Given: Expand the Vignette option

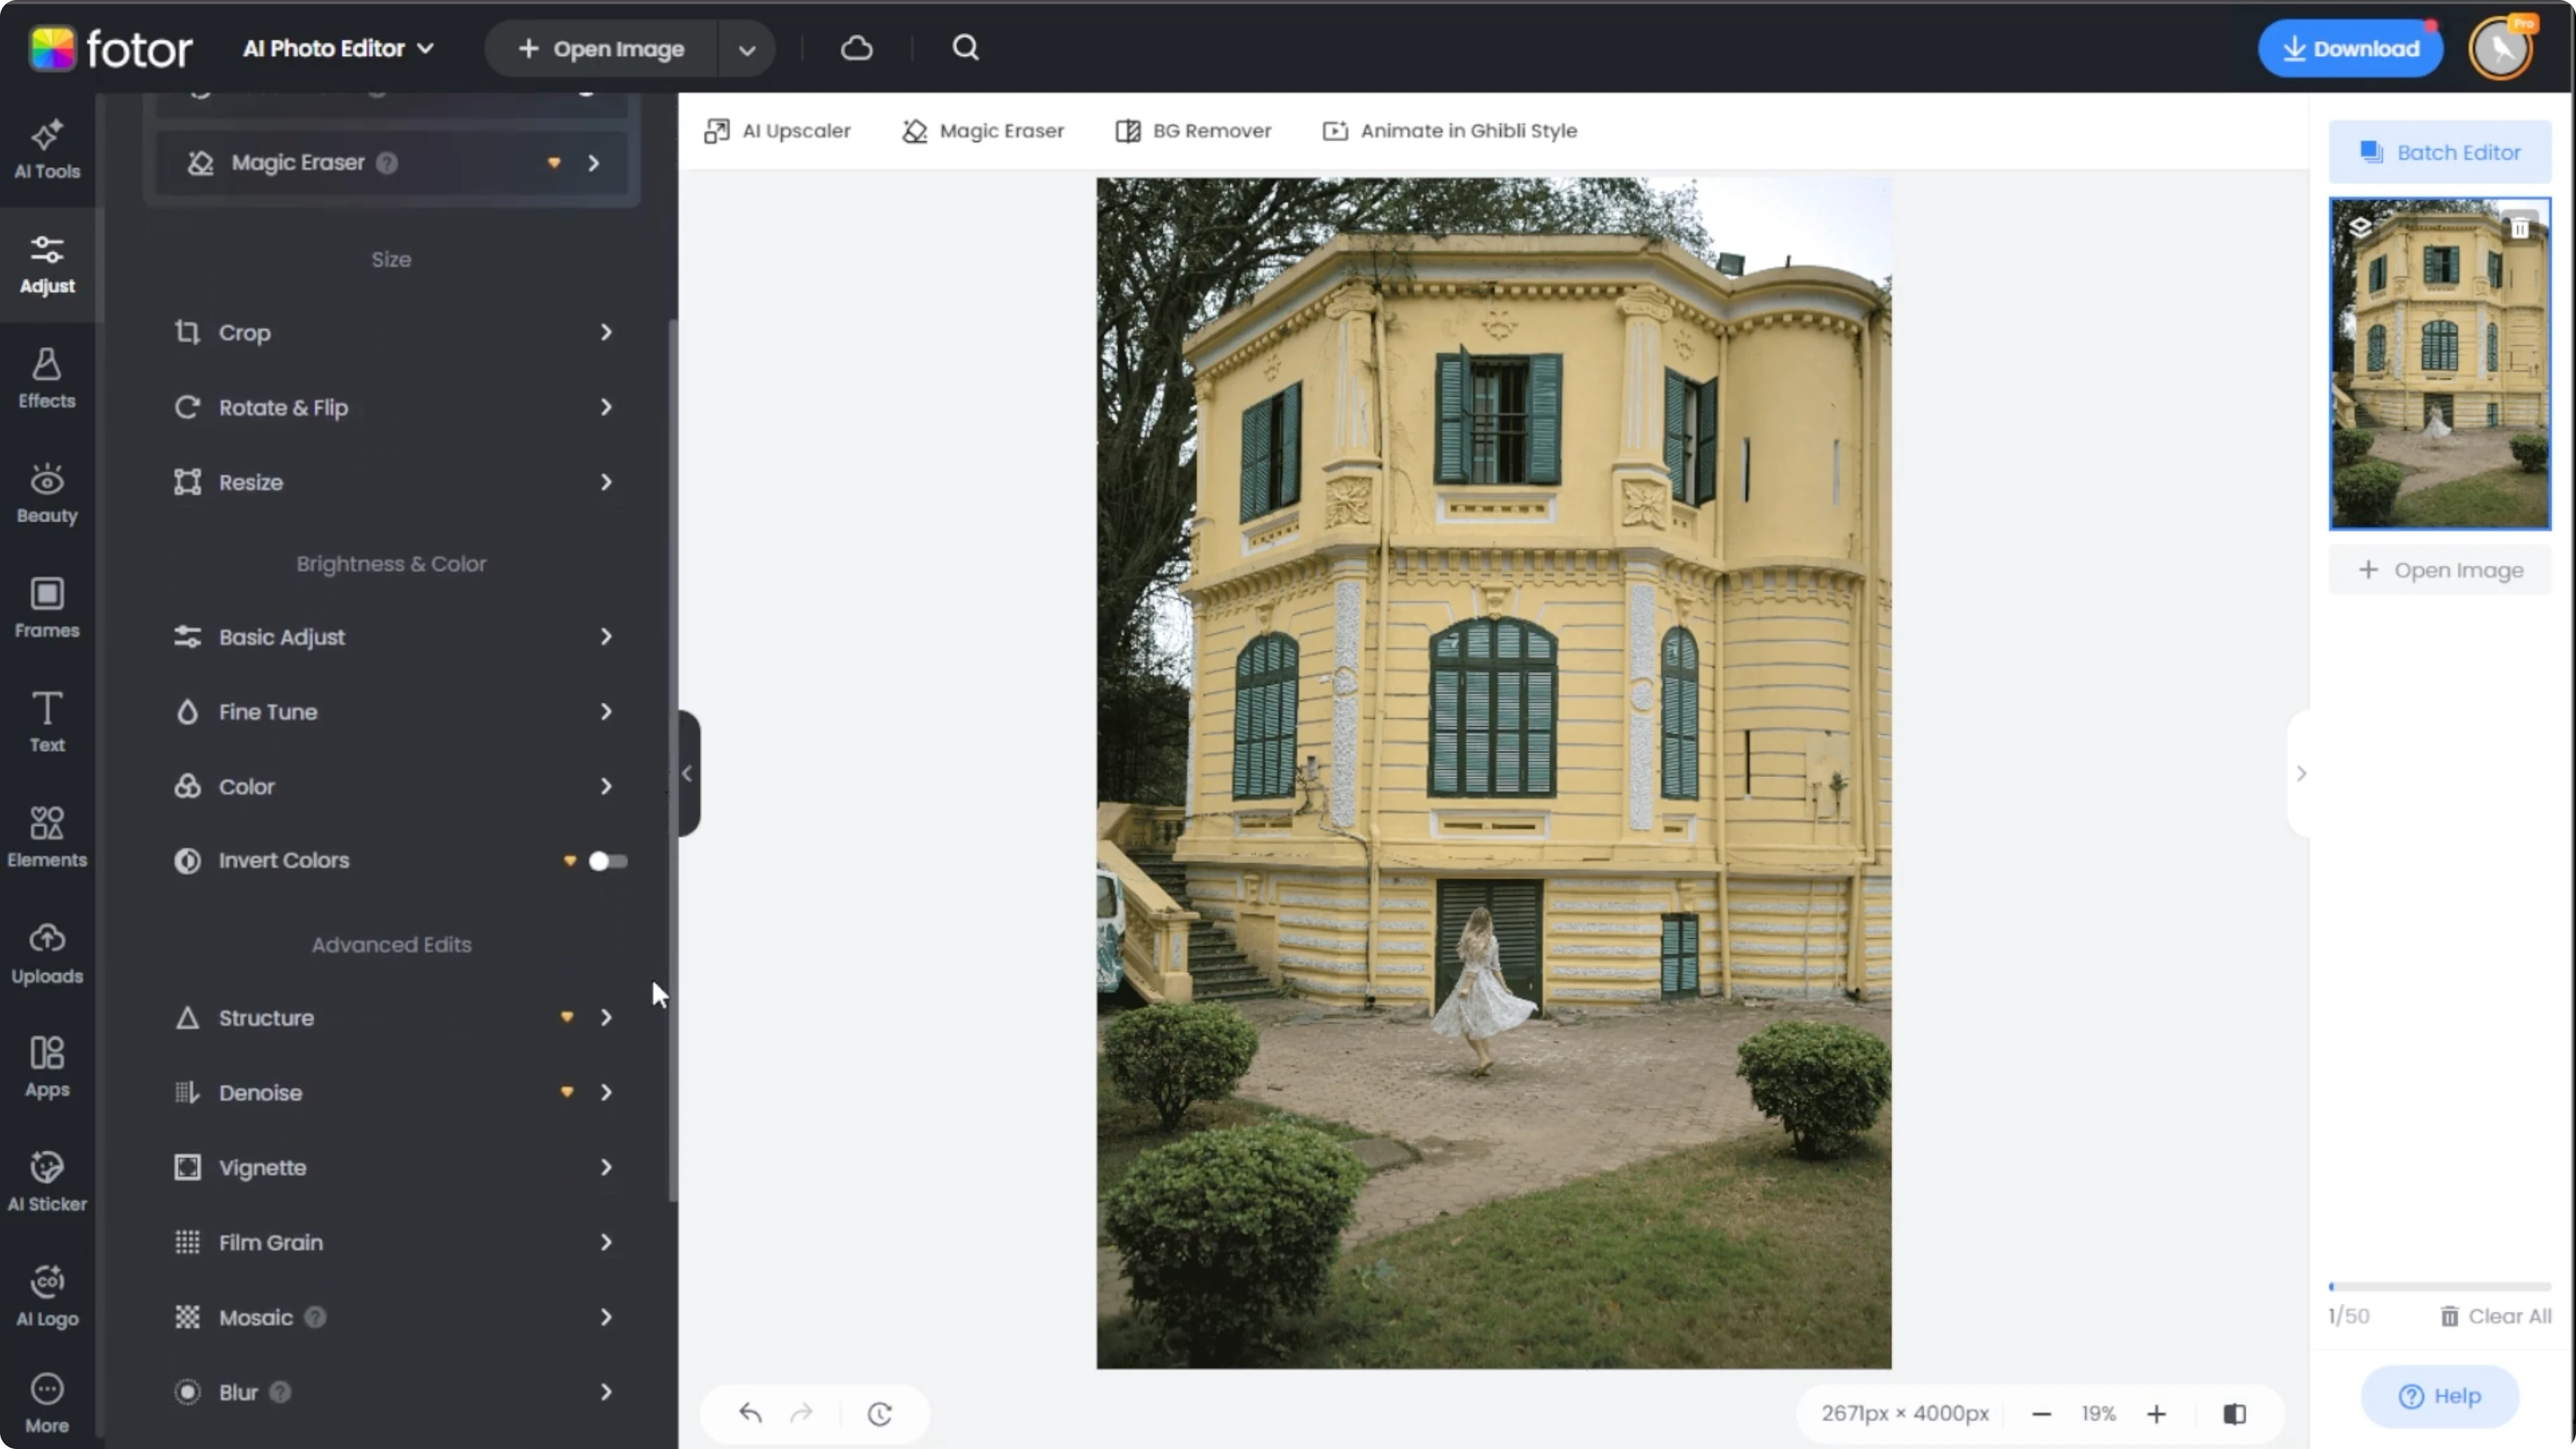Looking at the screenshot, I should pos(392,1167).
